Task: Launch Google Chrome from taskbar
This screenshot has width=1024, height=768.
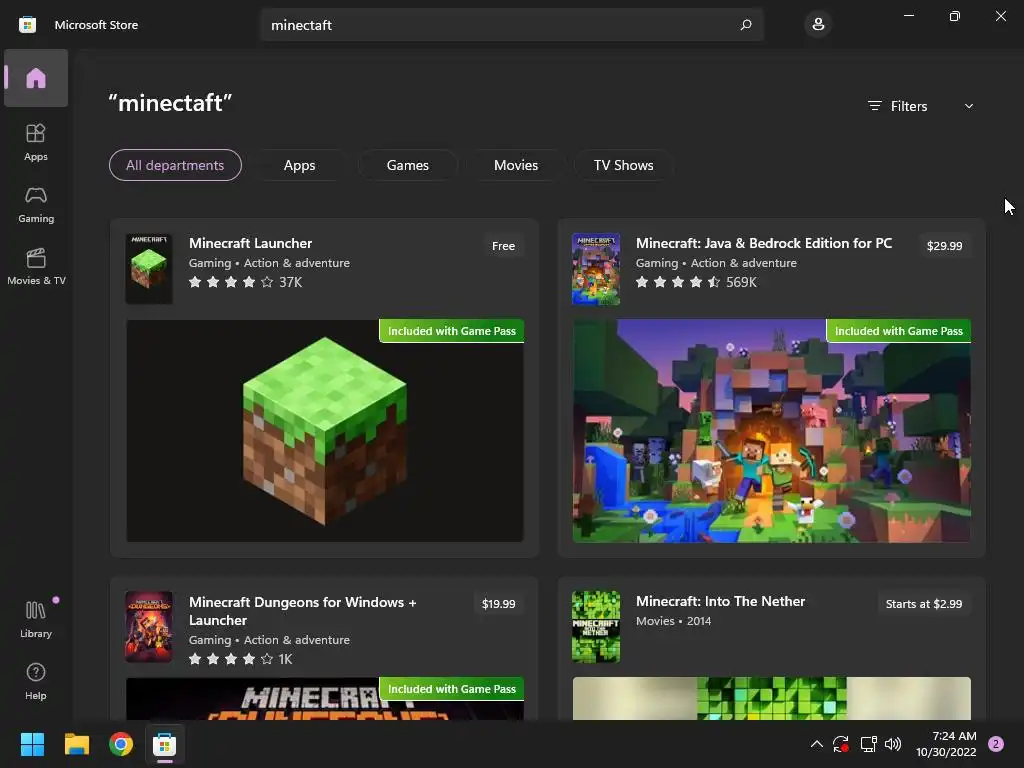Action: click(x=121, y=744)
